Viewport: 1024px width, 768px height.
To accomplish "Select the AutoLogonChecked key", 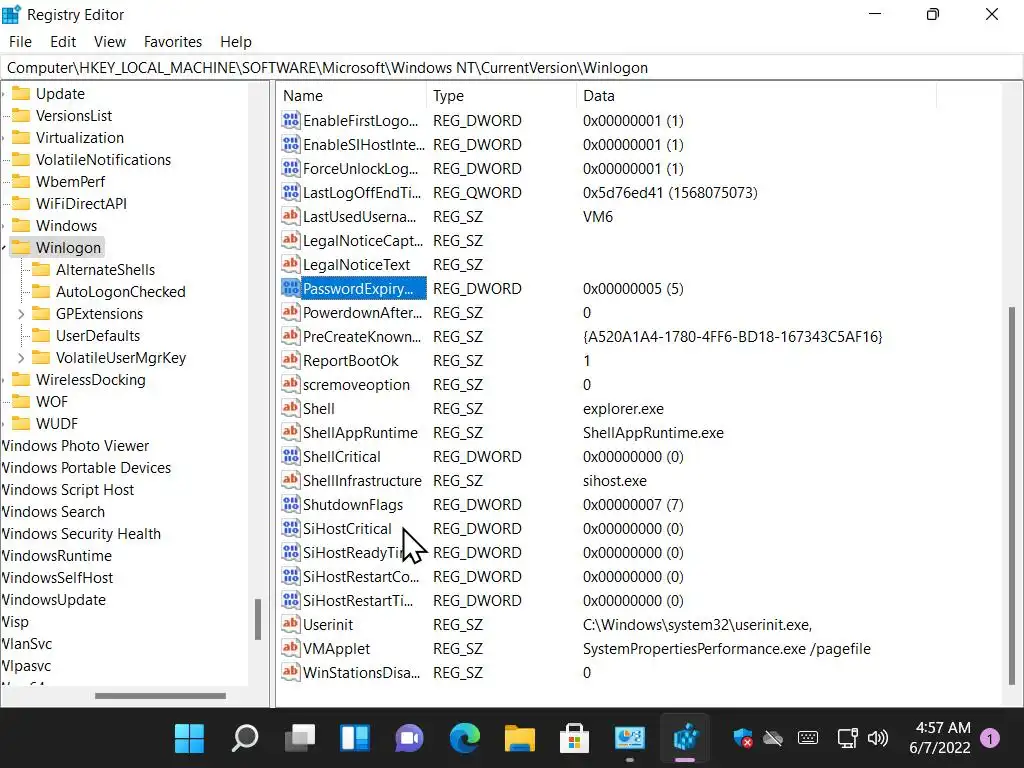I will point(121,292).
